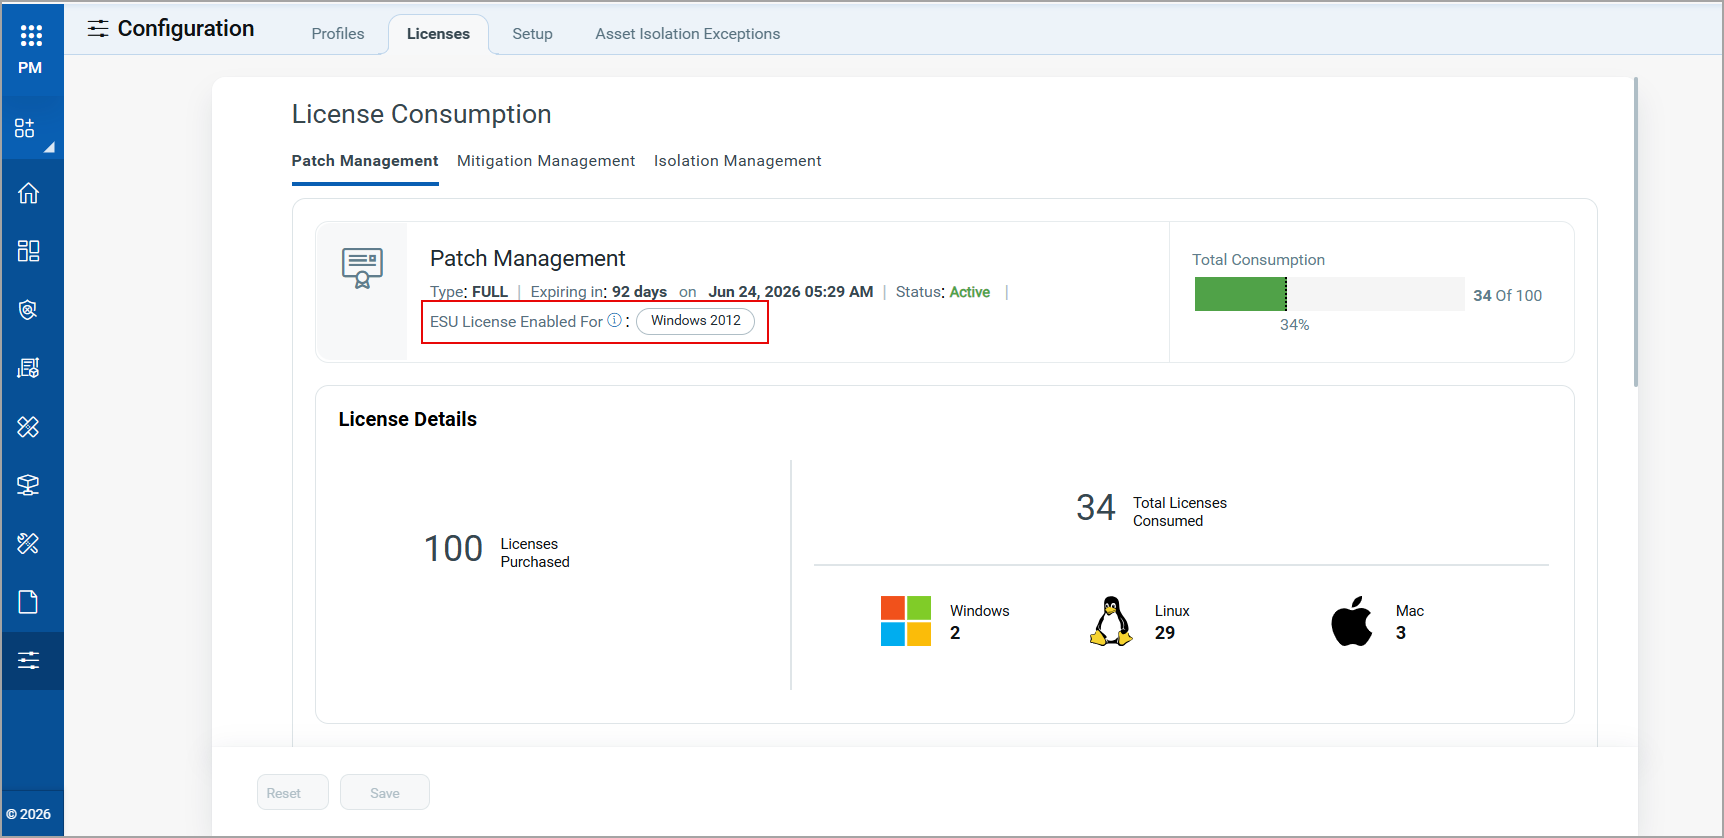Image resolution: width=1724 pixels, height=838 pixels.
Task: Click the shield security icon in sidebar
Action: (x=28, y=310)
